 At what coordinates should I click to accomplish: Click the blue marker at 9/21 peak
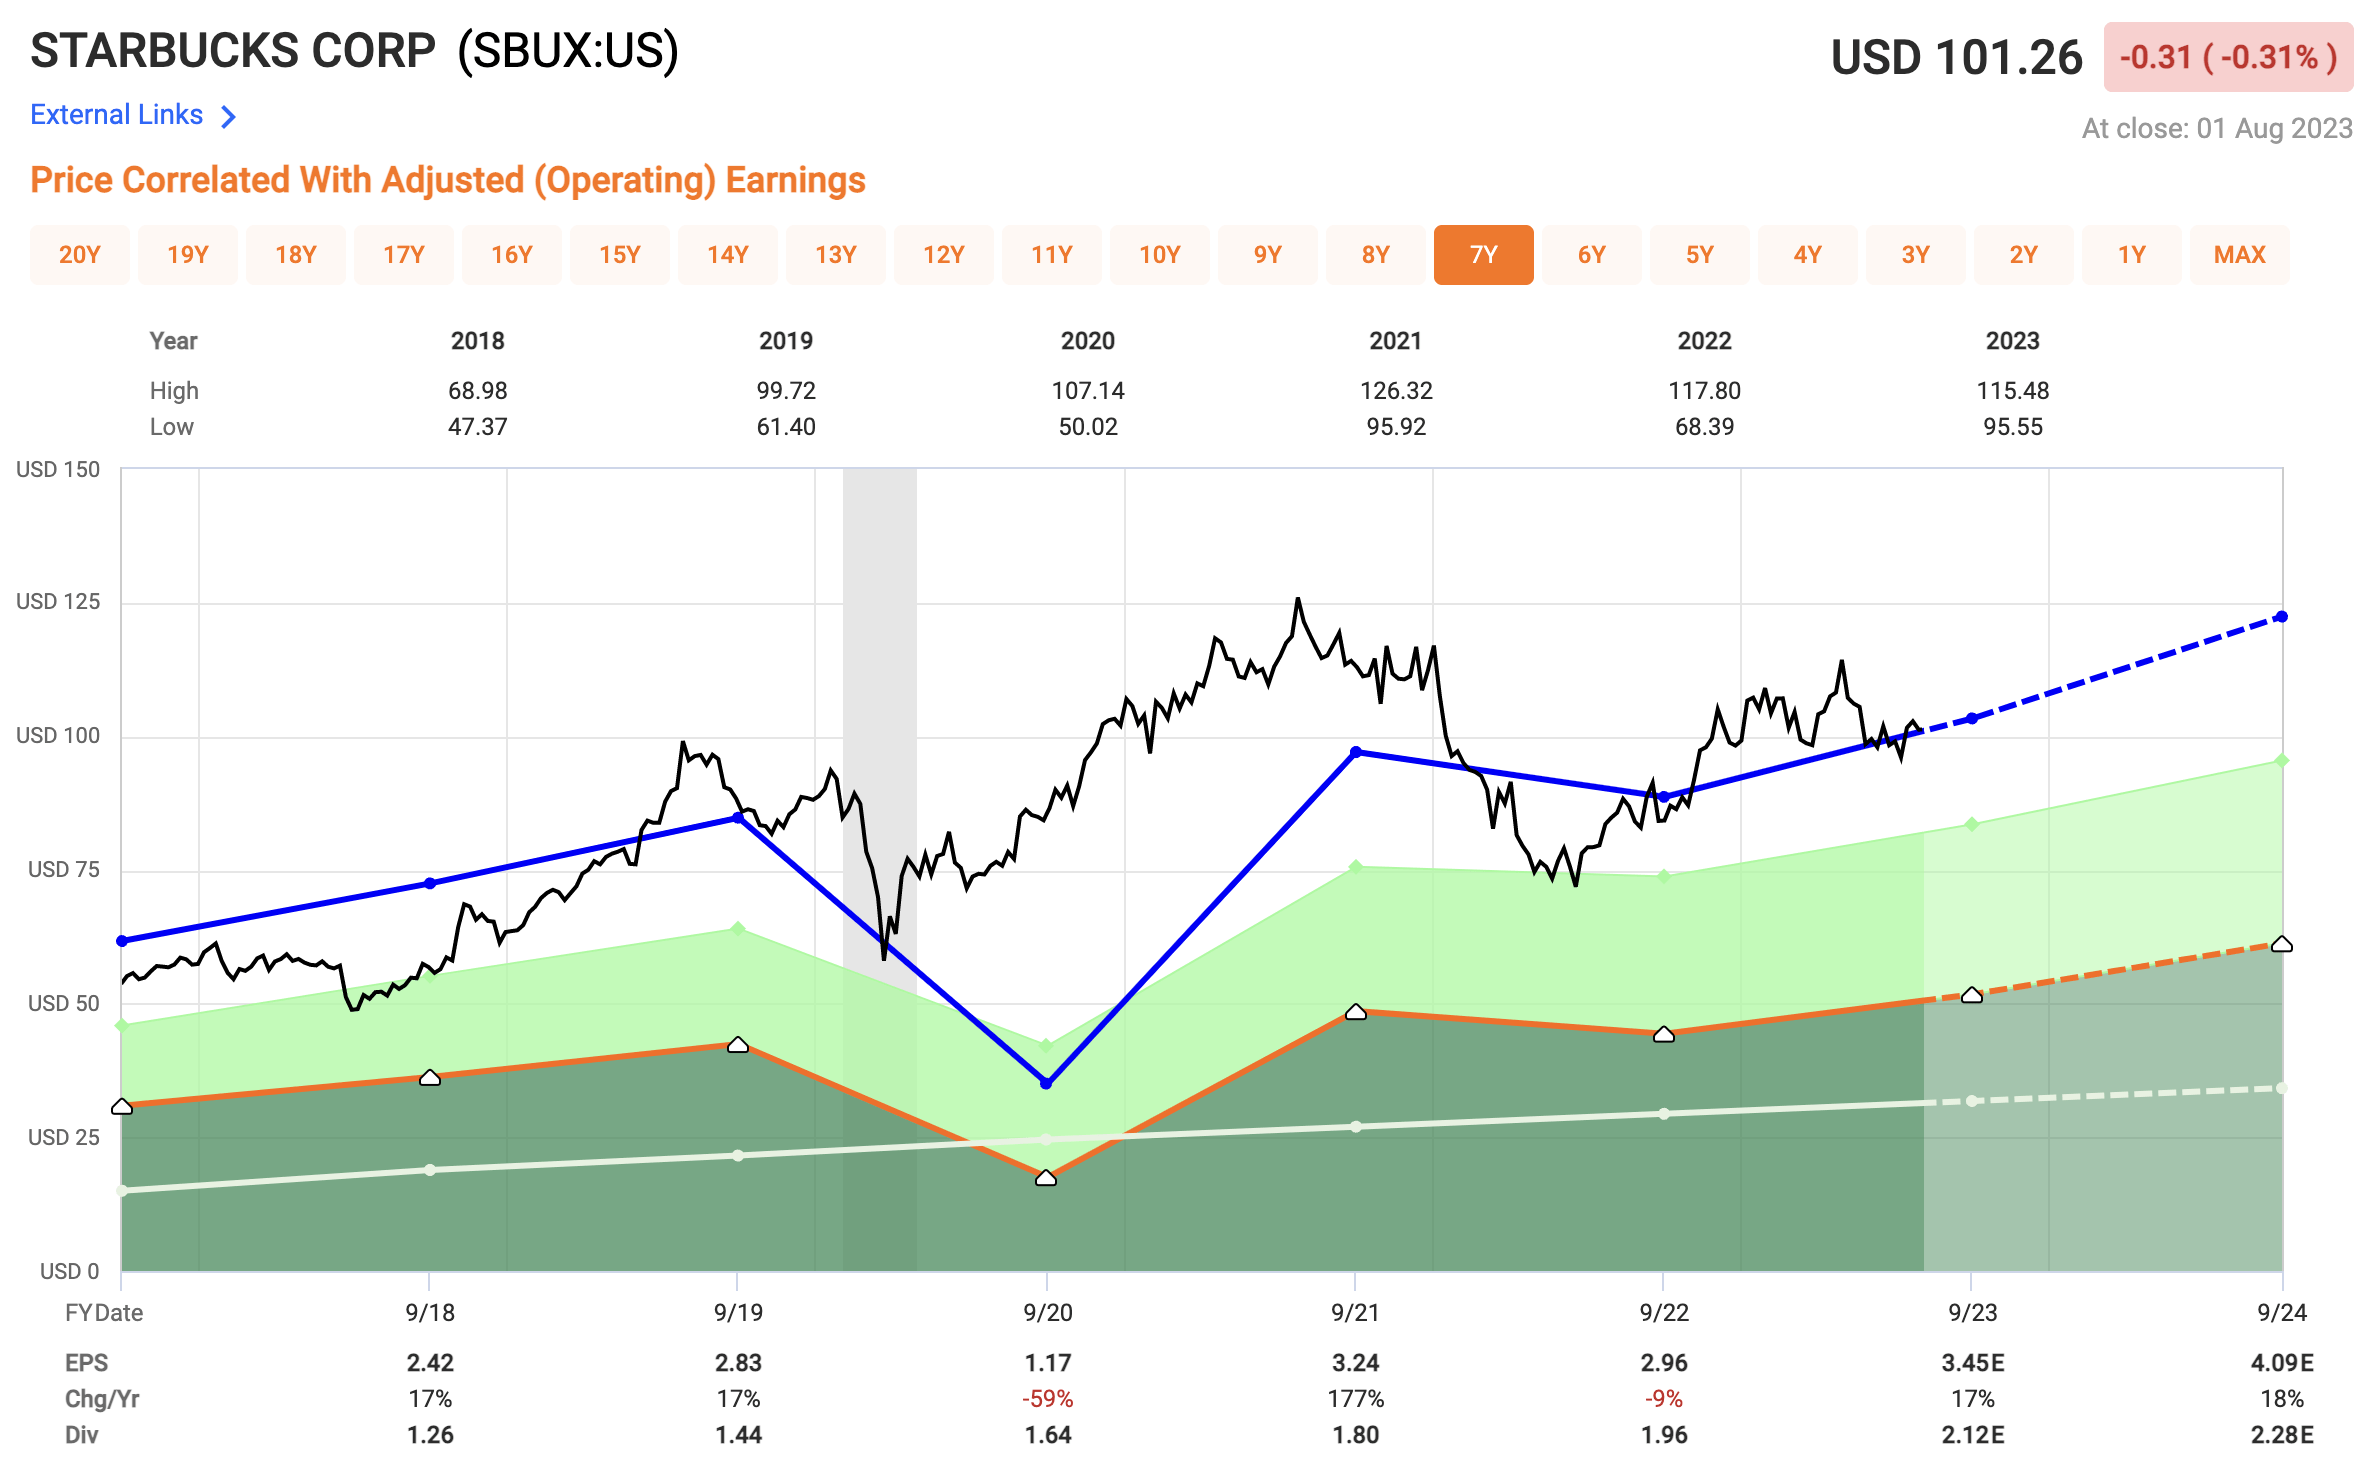pos(1356,752)
